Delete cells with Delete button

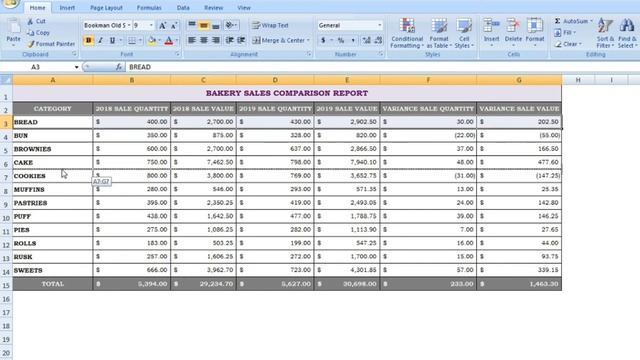tap(513, 32)
